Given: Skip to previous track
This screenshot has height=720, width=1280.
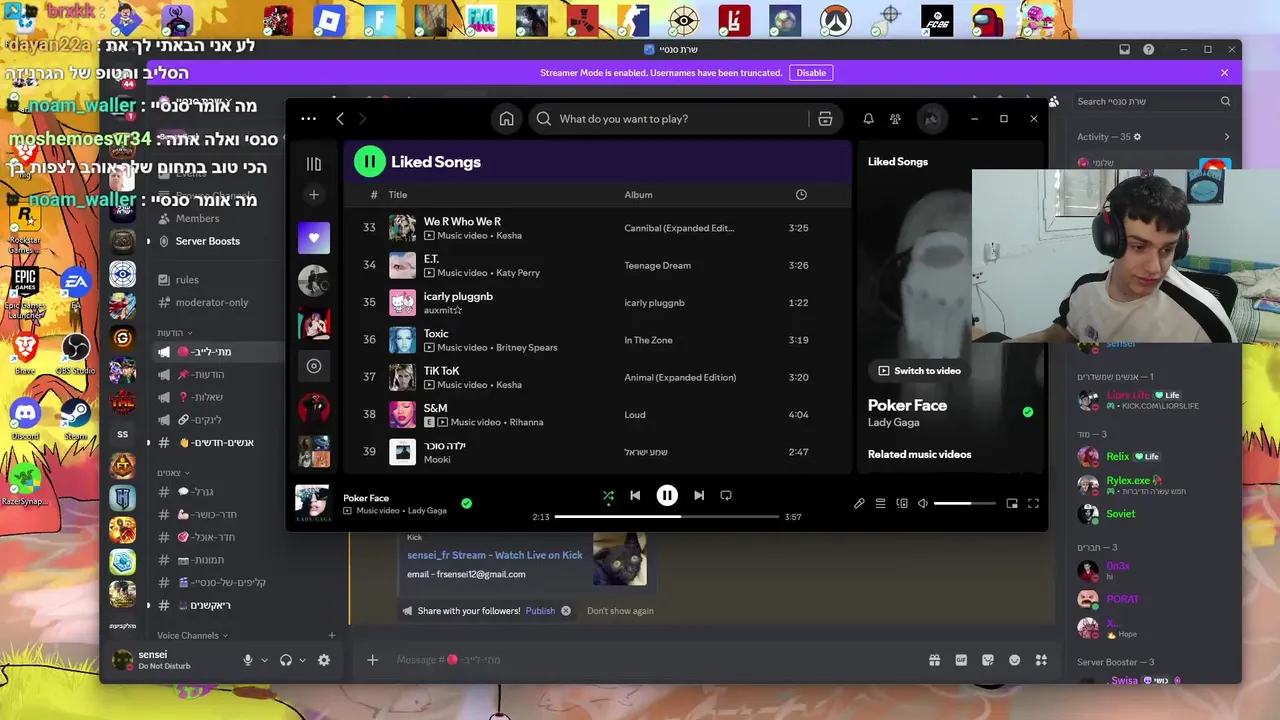Looking at the screenshot, I should point(635,495).
